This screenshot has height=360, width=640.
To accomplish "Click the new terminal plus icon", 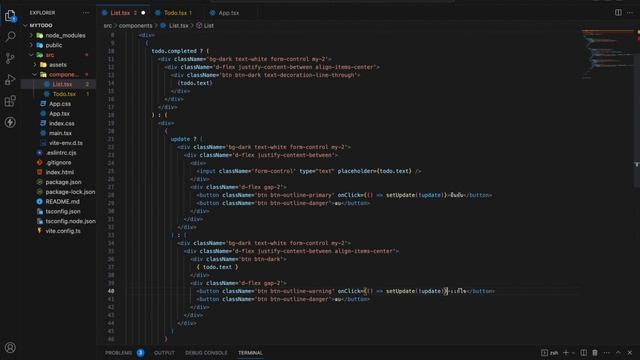I will tap(566, 353).
